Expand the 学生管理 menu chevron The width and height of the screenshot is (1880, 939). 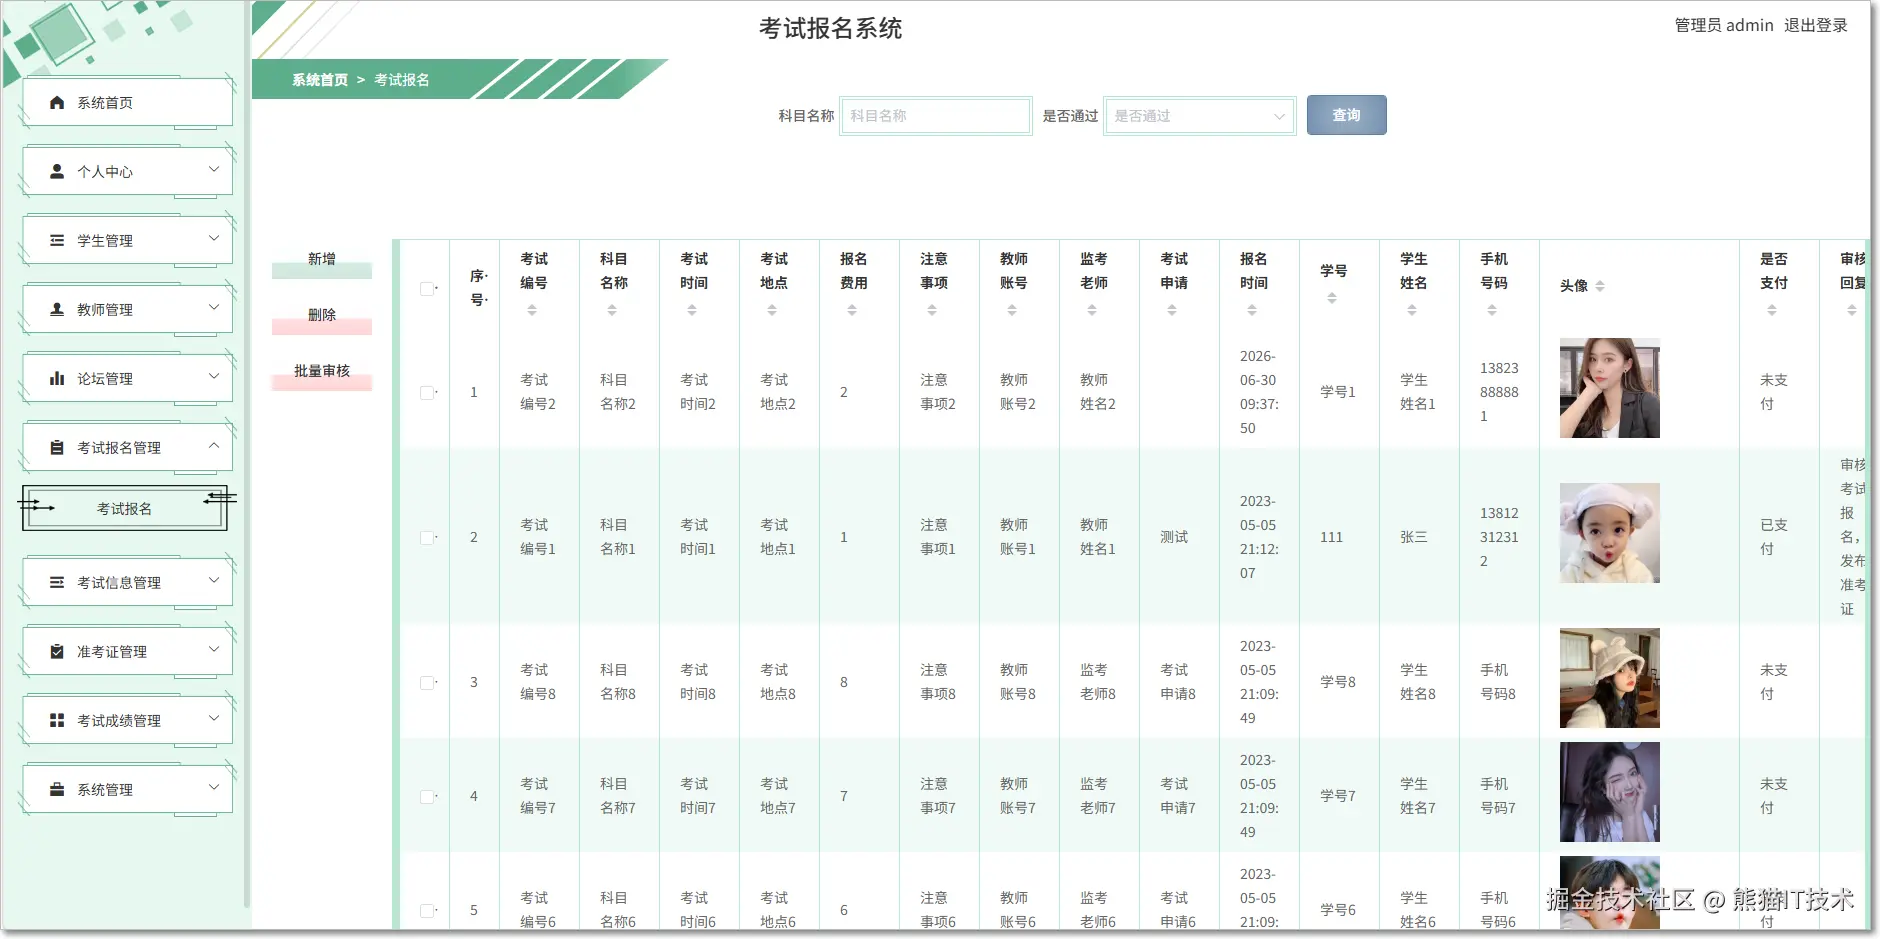pyautogui.click(x=213, y=238)
